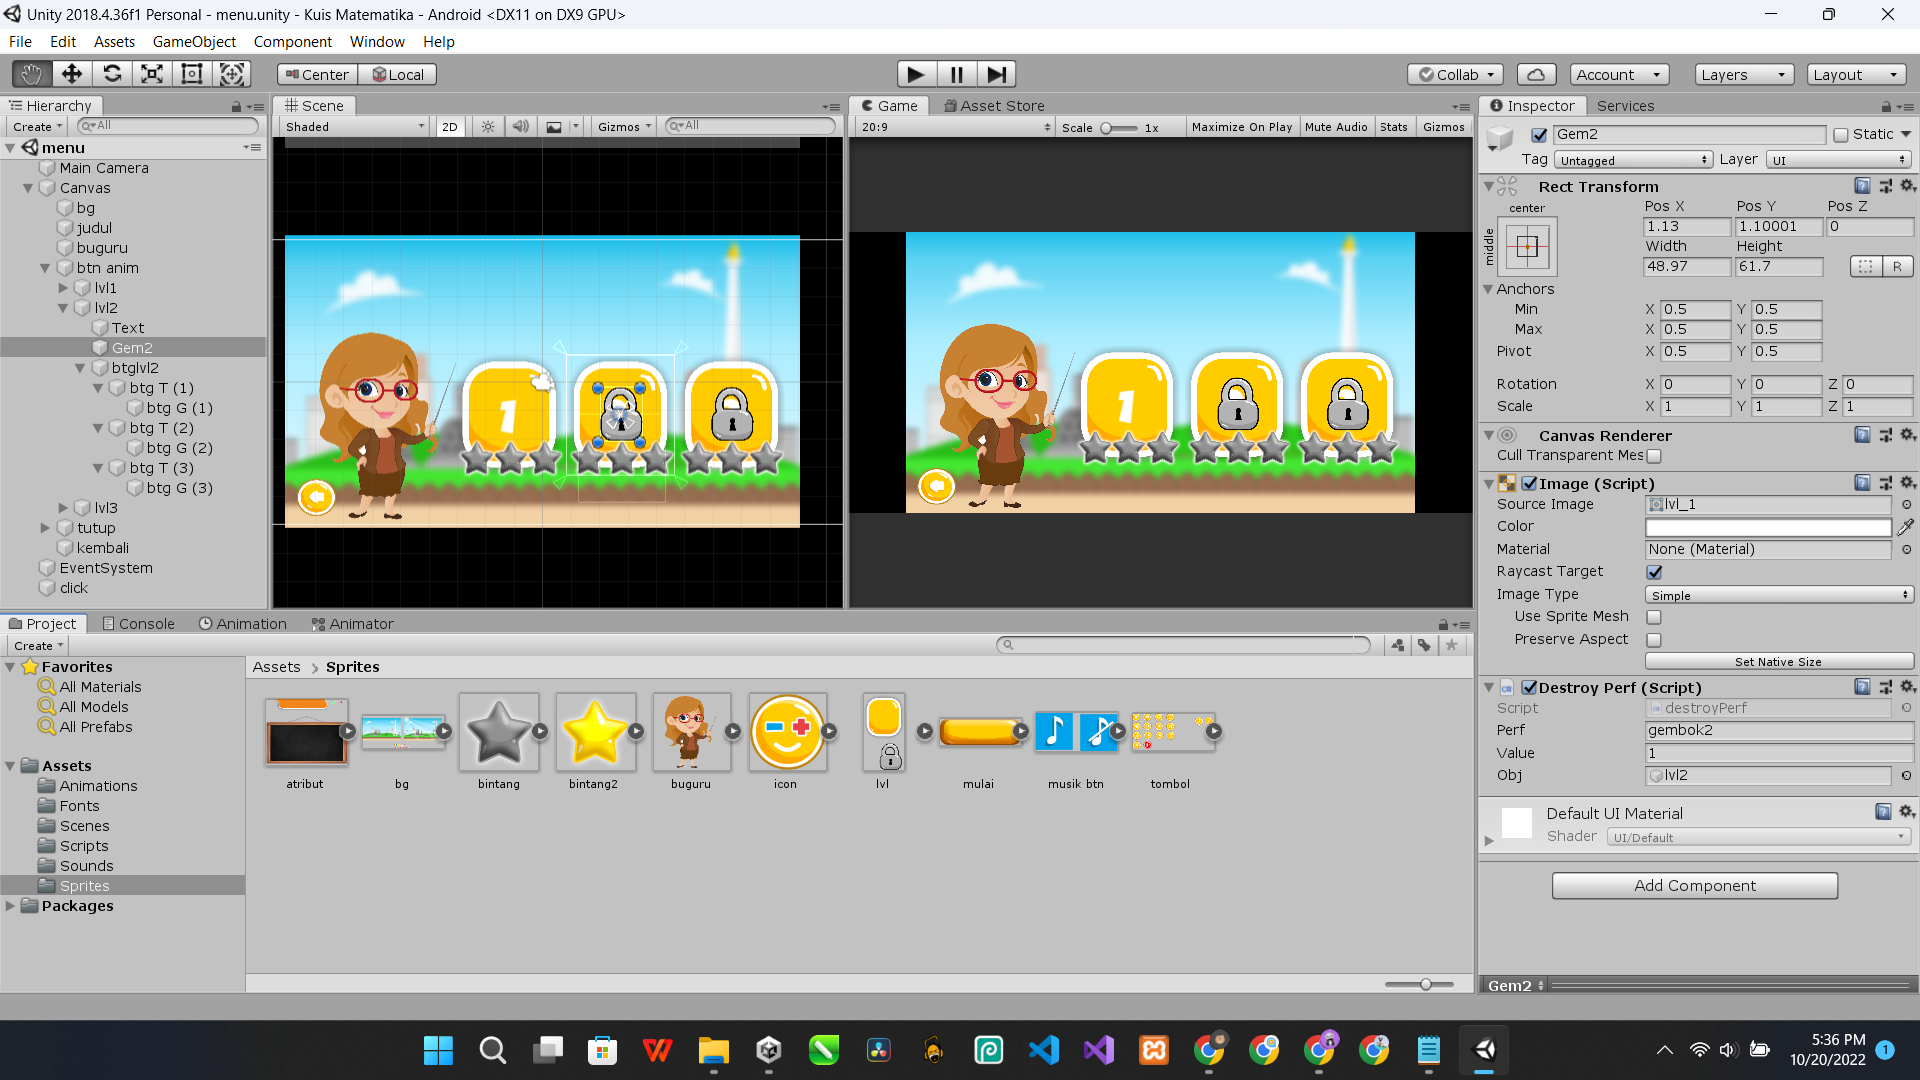Disable the Raycast Target checkbox

(x=1654, y=572)
